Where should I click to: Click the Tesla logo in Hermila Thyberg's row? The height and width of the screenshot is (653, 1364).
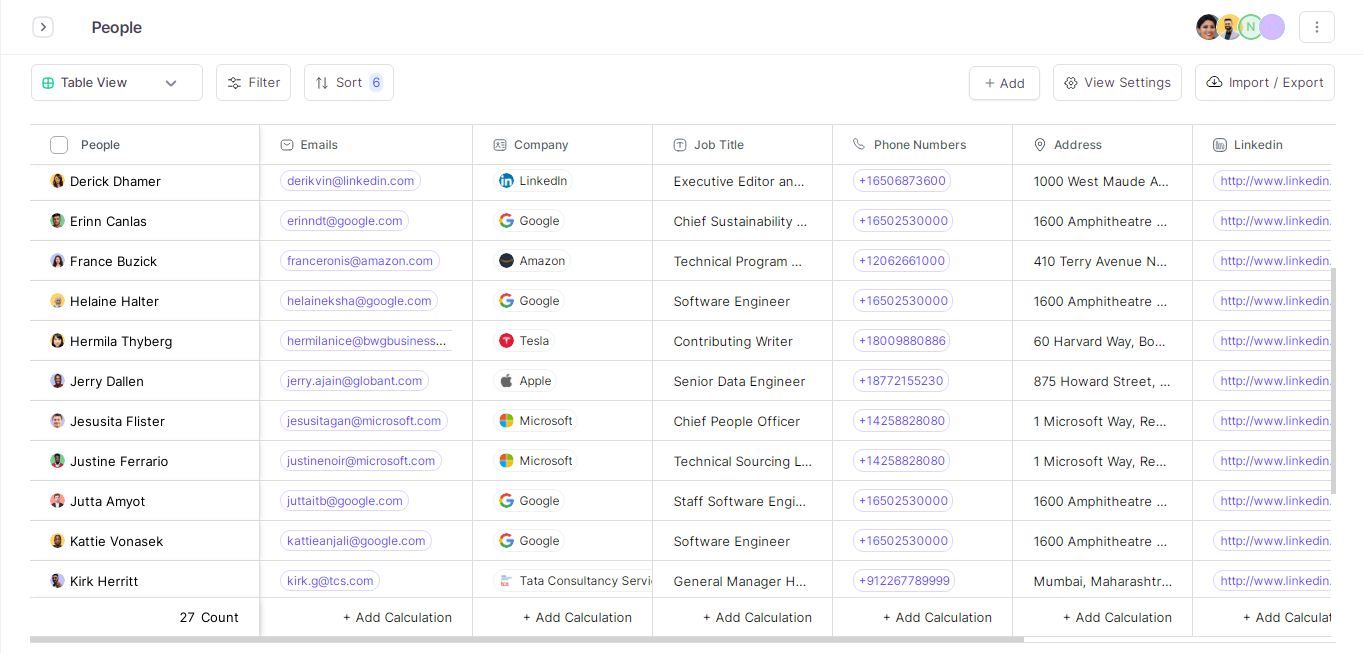[507, 341]
